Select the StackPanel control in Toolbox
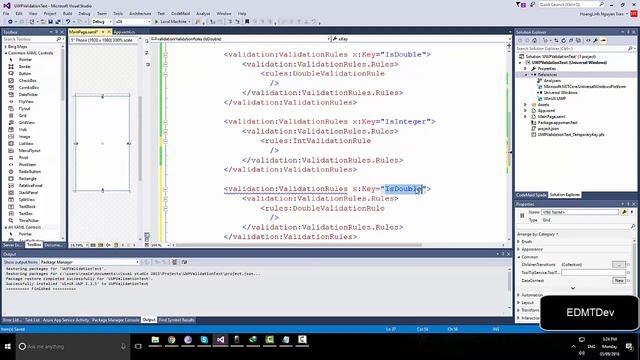The width and height of the screenshot is (640, 360). click(x=28, y=192)
